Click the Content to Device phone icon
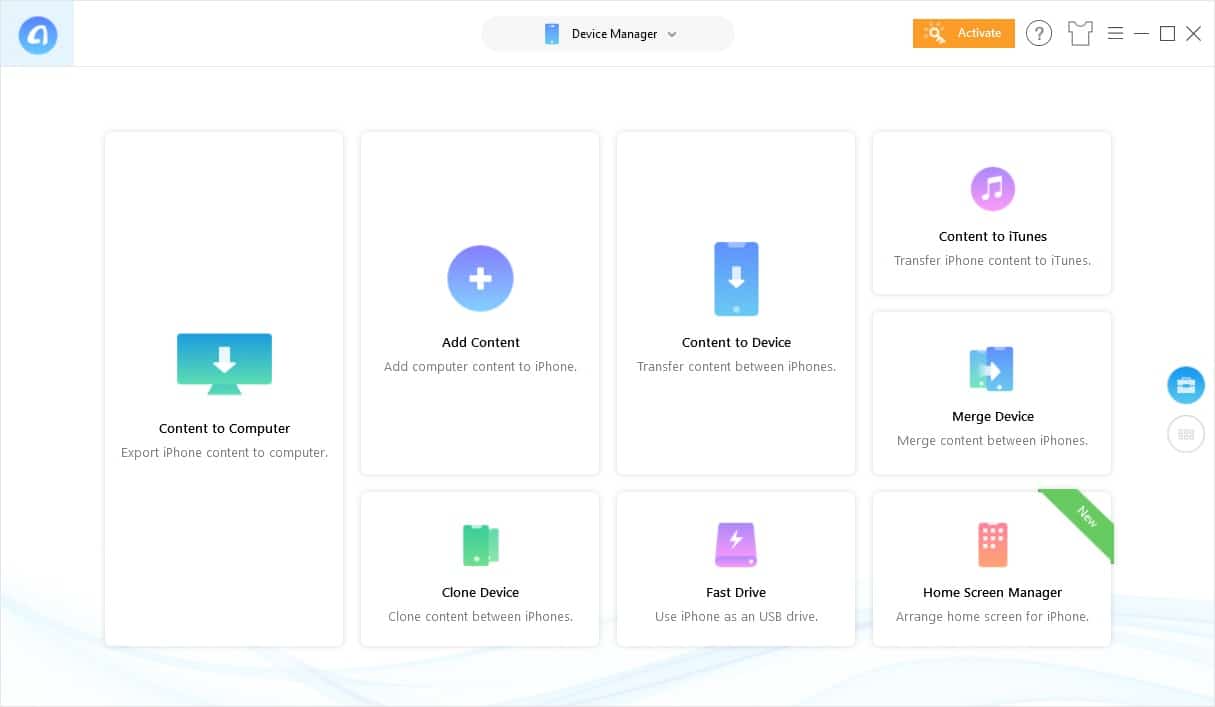Viewport: 1215px width, 707px height. coord(736,278)
